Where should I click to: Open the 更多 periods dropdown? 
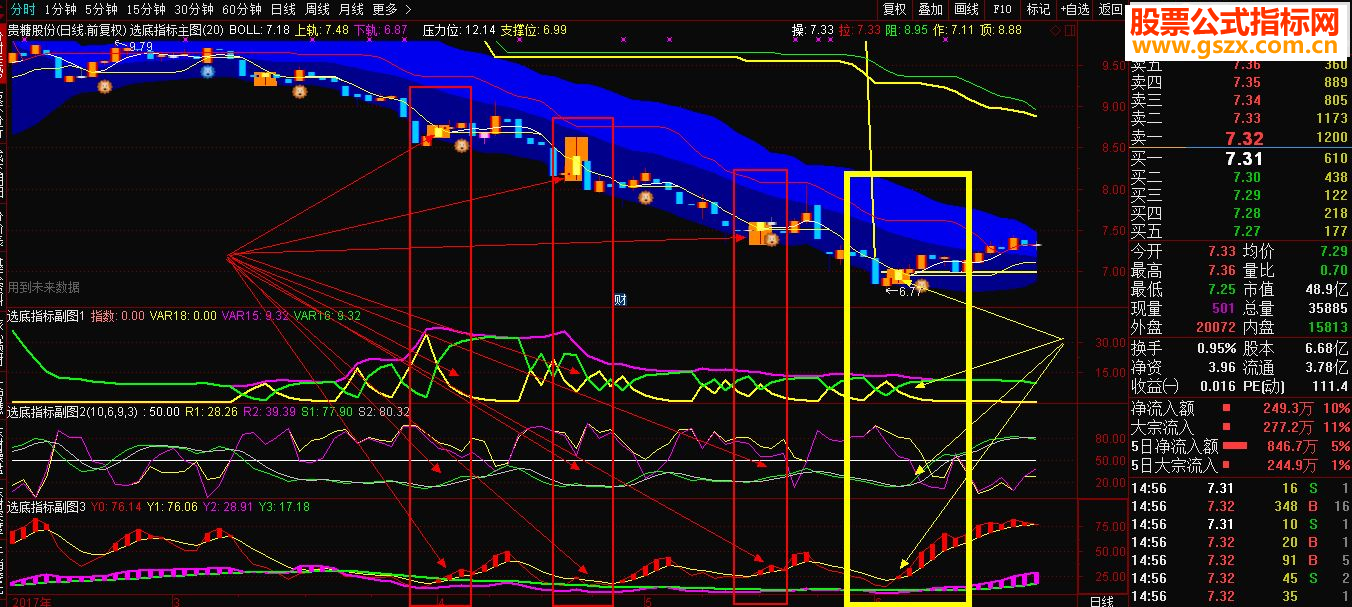(x=385, y=9)
